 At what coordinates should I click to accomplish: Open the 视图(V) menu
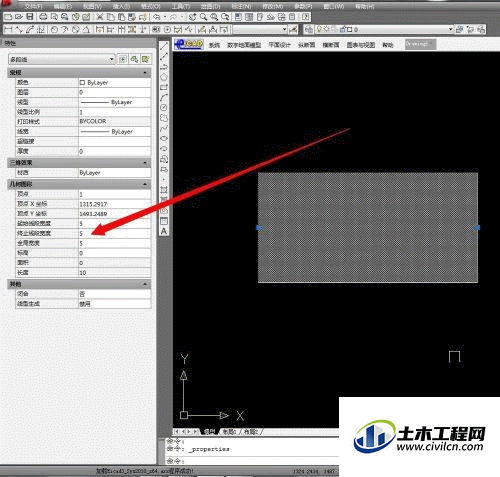tap(92, 6)
